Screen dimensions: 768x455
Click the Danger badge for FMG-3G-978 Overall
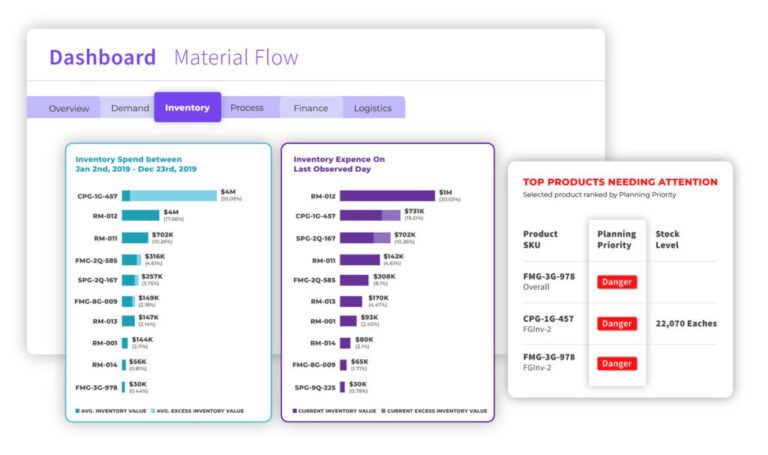coord(617,282)
